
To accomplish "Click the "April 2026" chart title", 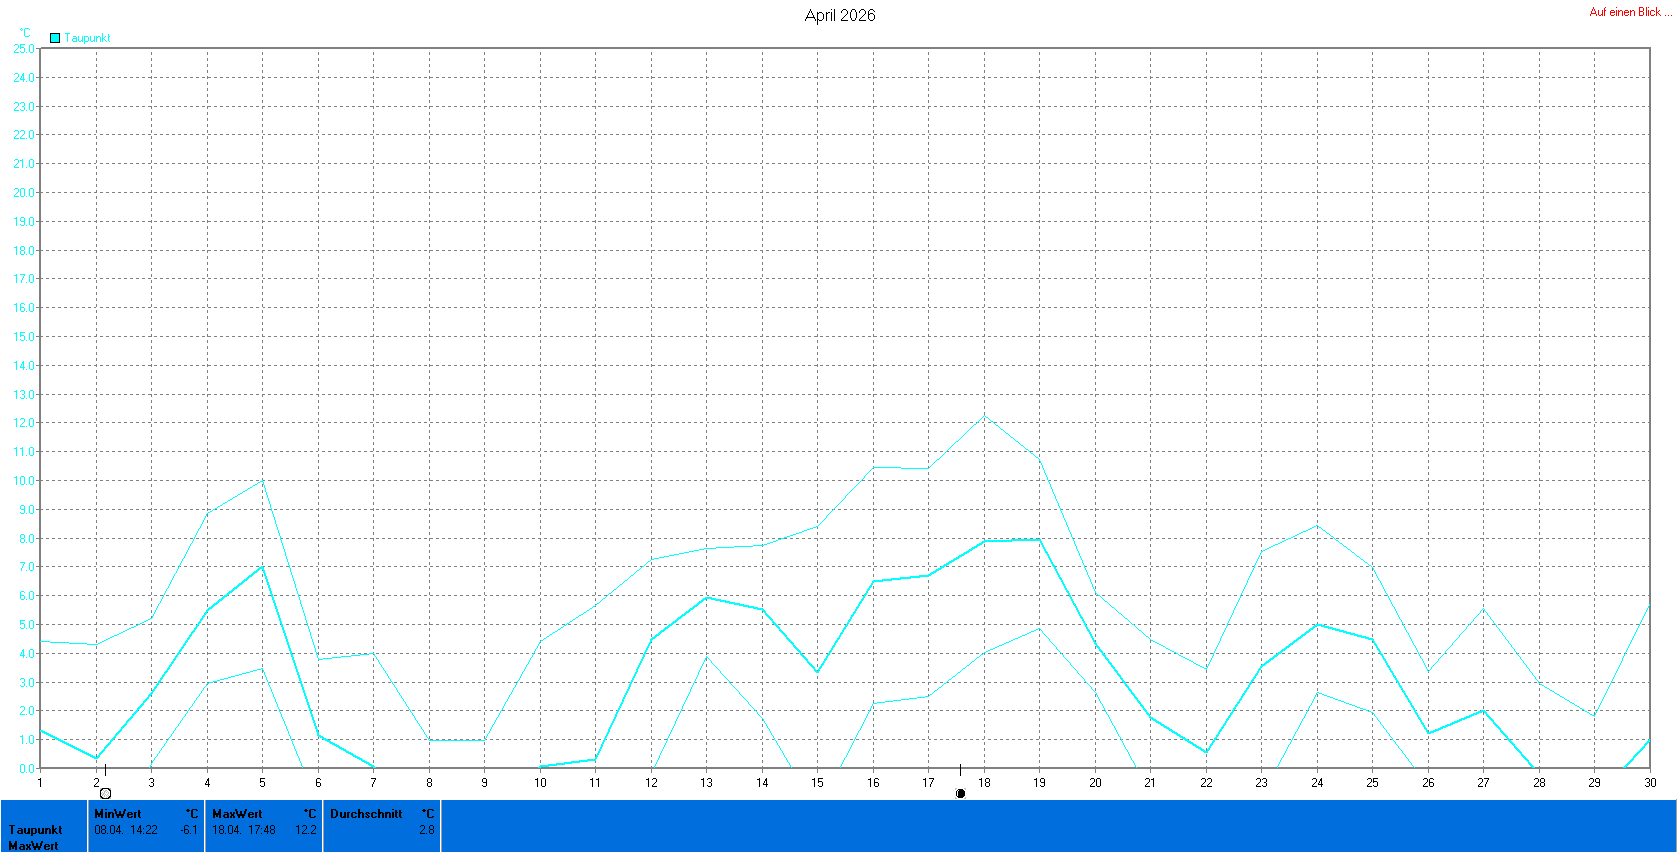I will [840, 15].
